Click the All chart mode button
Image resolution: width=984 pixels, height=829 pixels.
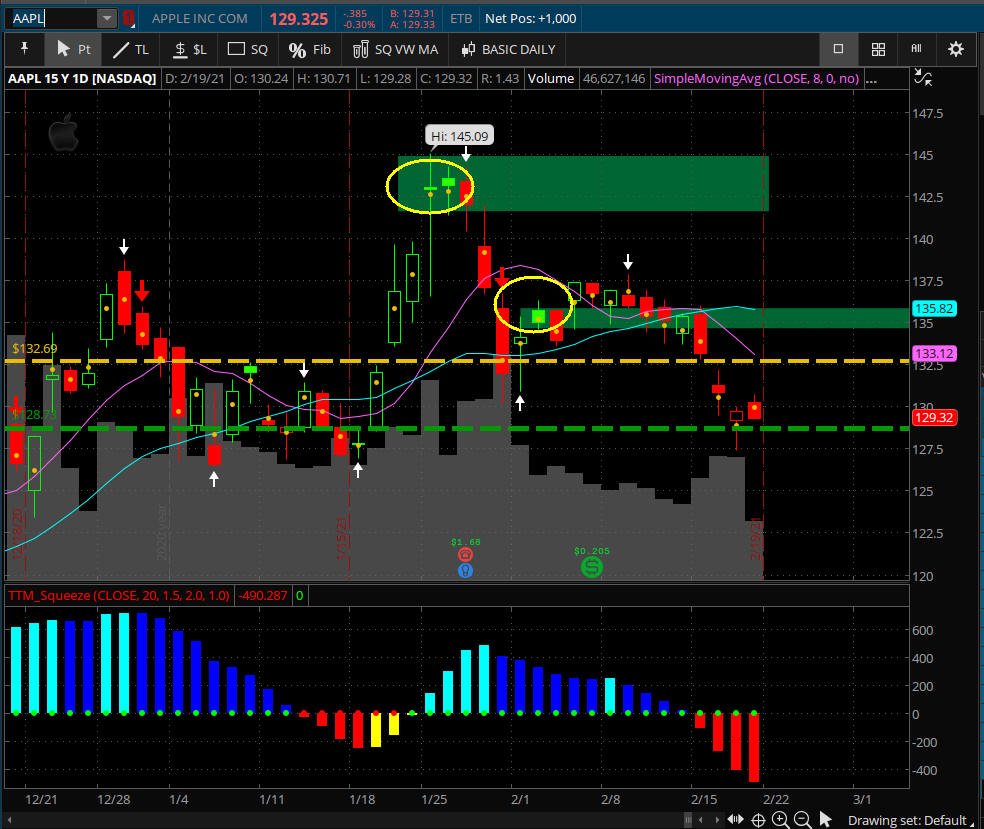click(x=916, y=49)
